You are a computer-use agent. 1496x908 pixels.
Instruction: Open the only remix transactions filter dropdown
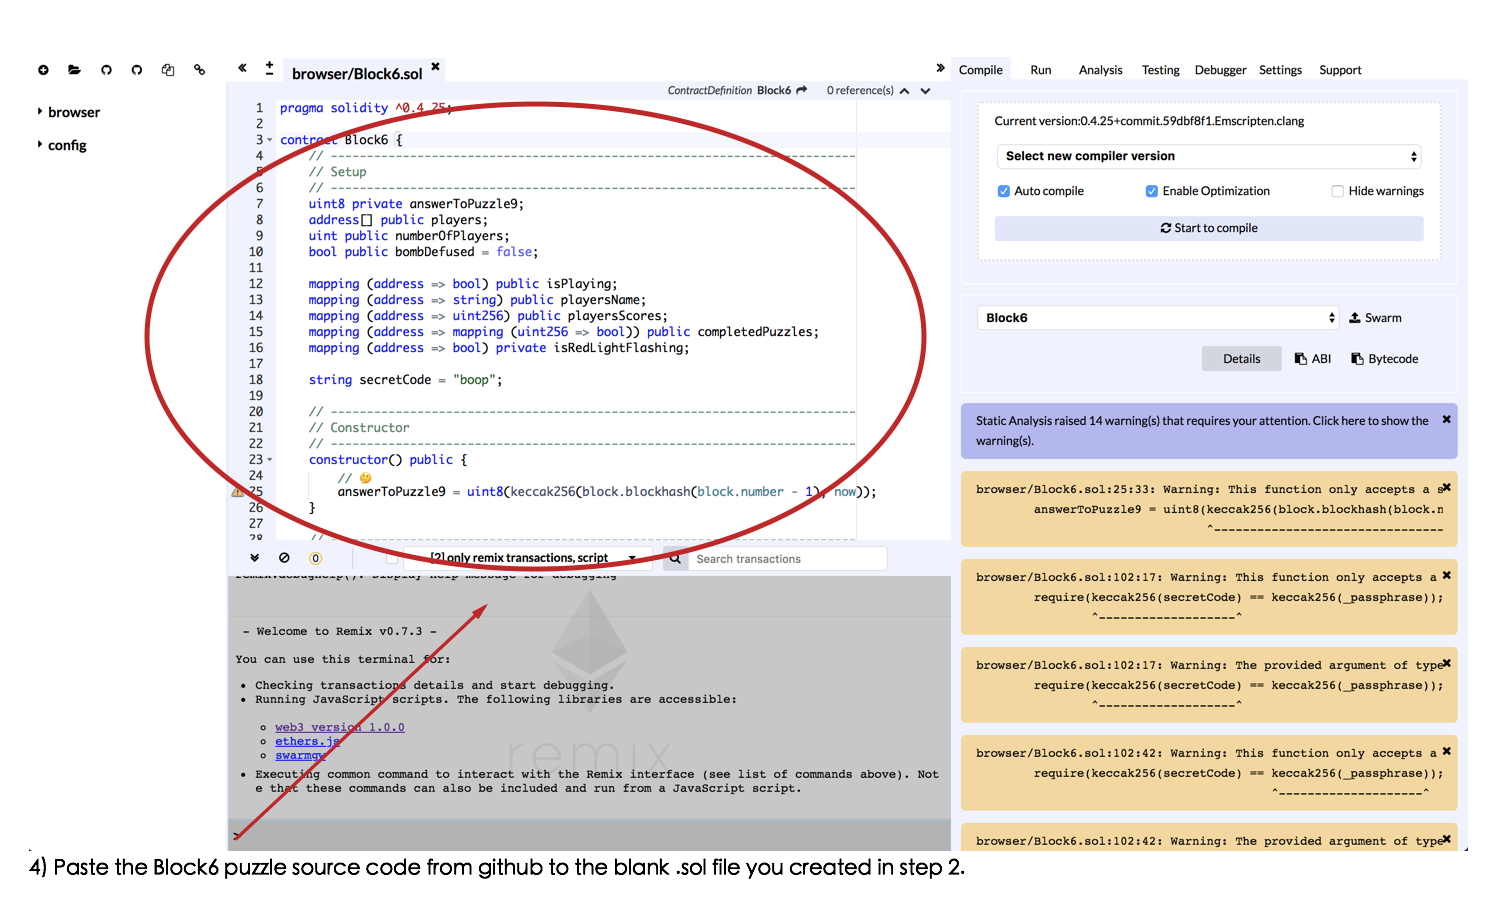tap(533, 558)
